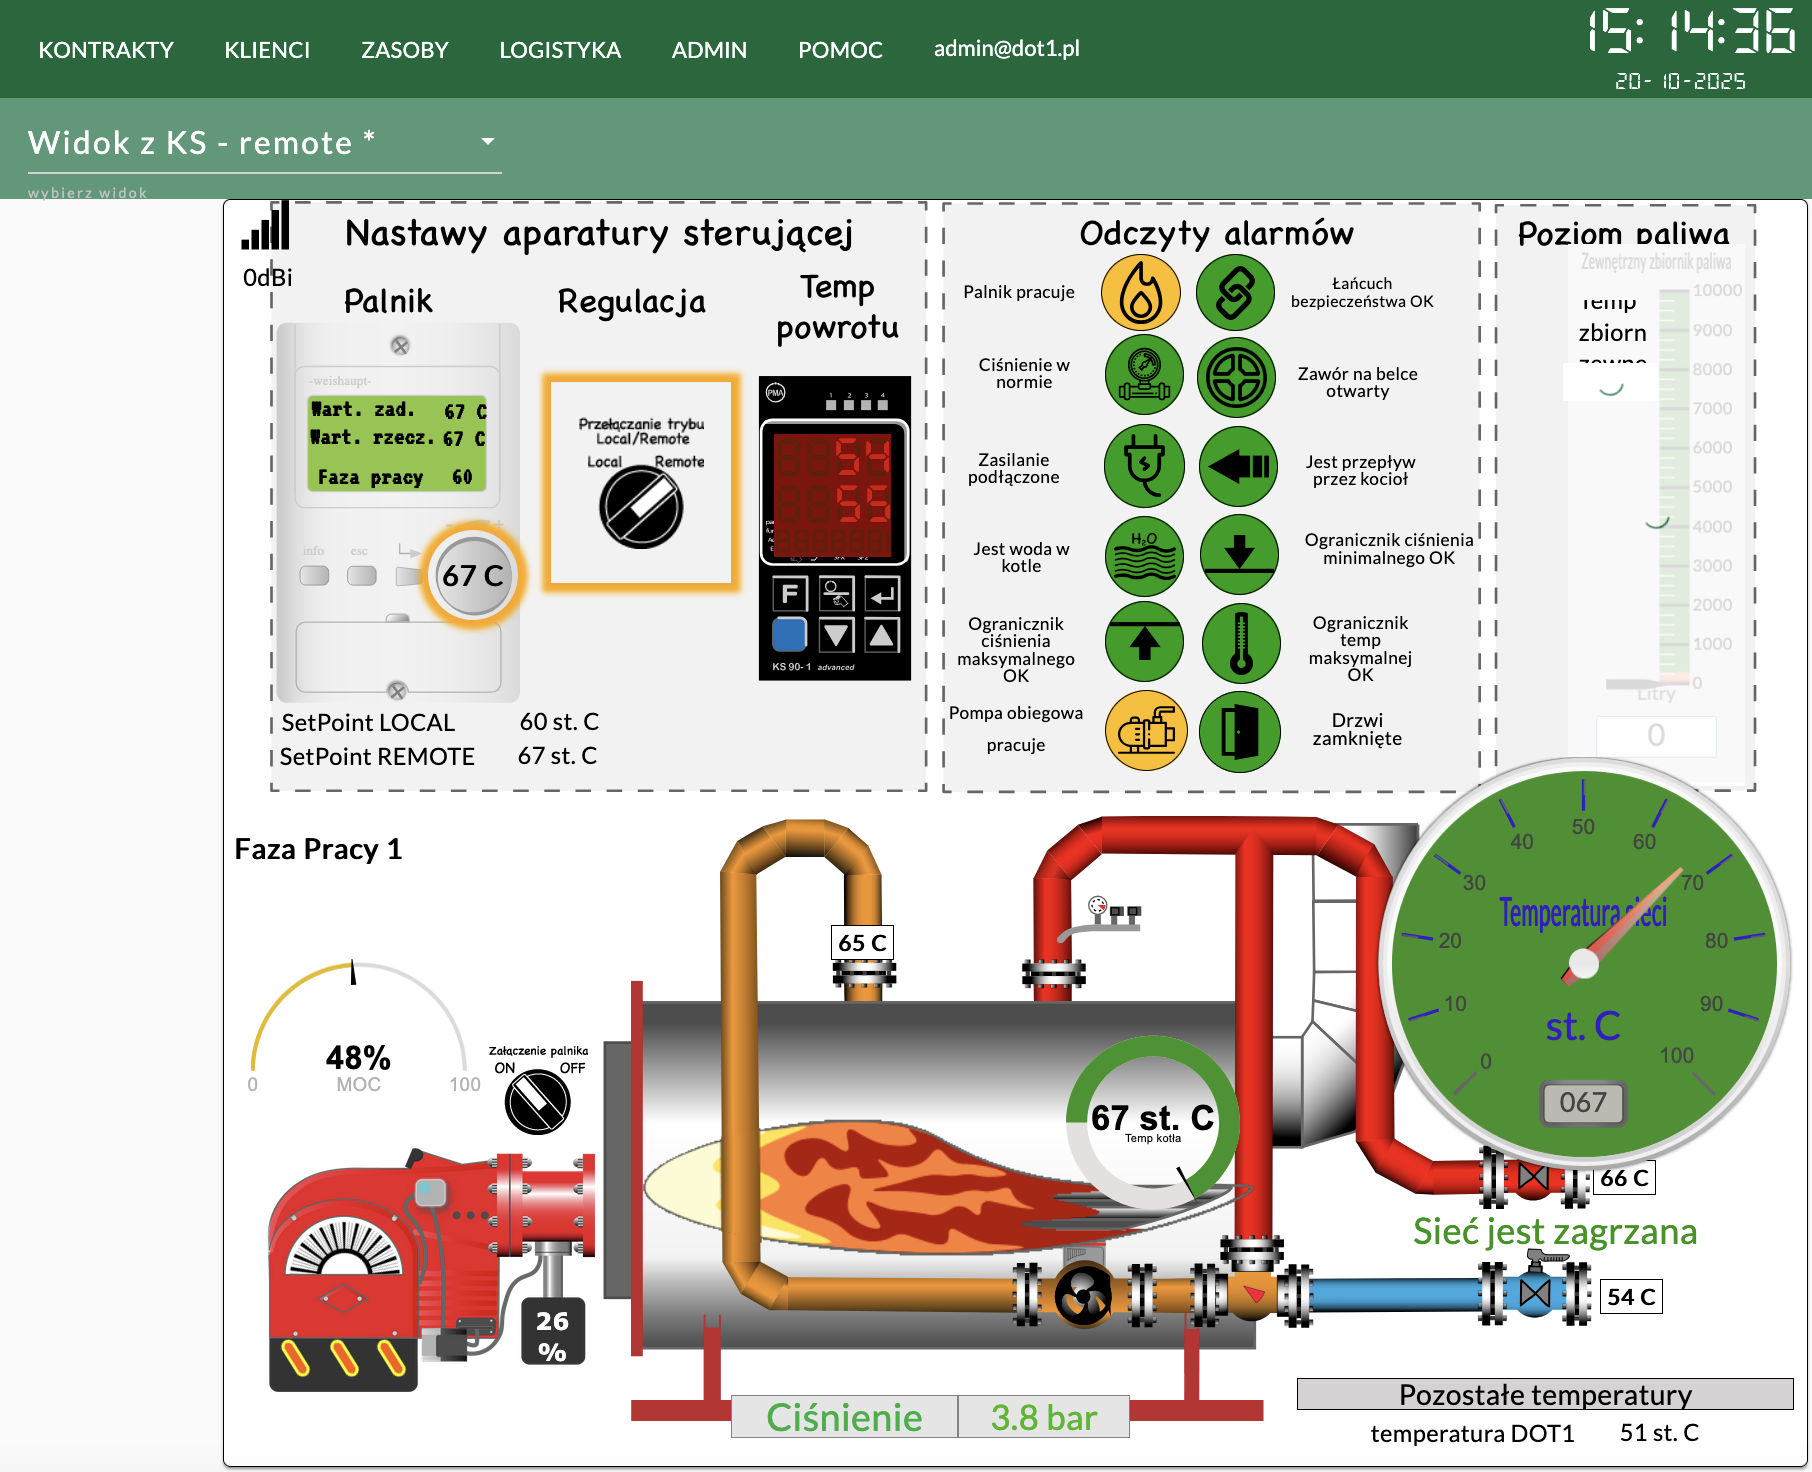Toggle the Local/Remote mode rotary switch

coord(641,508)
